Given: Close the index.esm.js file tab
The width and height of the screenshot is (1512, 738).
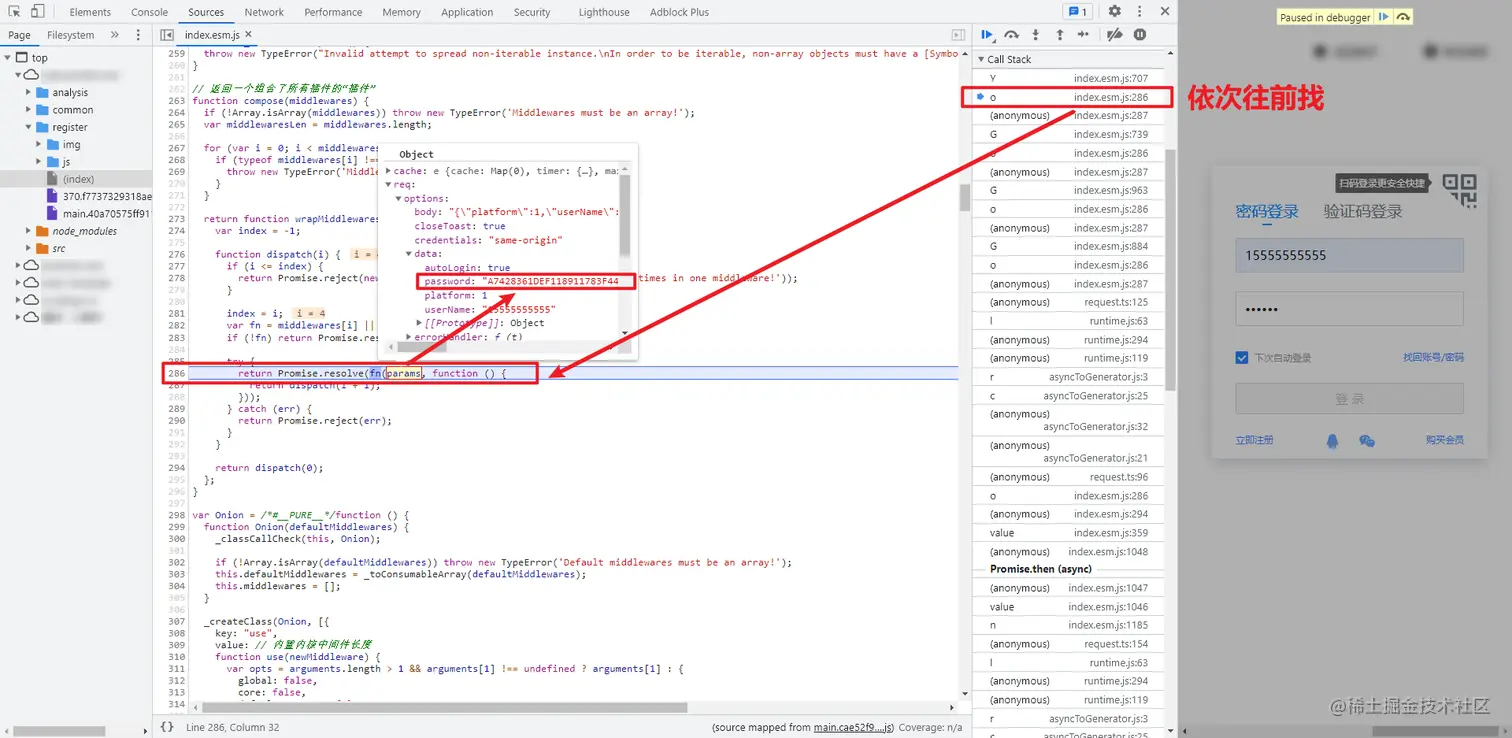Looking at the screenshot, I should [248, 35].
